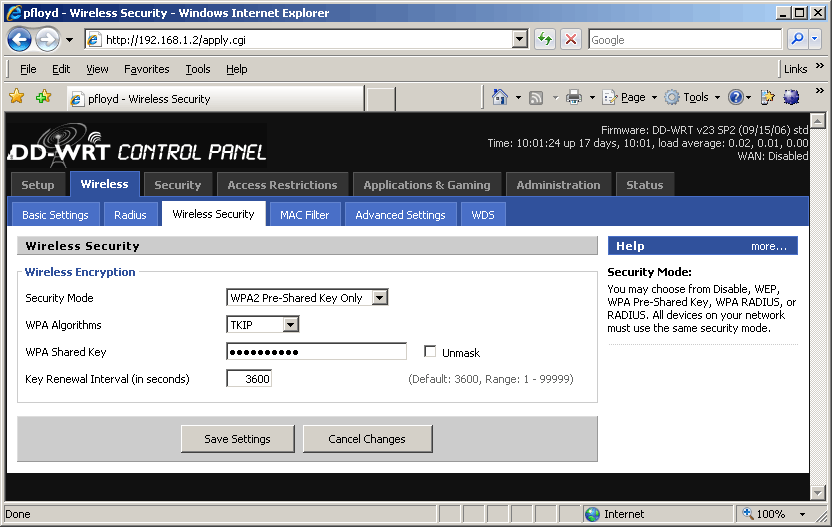Open Print options dropdown arrow
The image size is (832, 527).
click(592, 98)
